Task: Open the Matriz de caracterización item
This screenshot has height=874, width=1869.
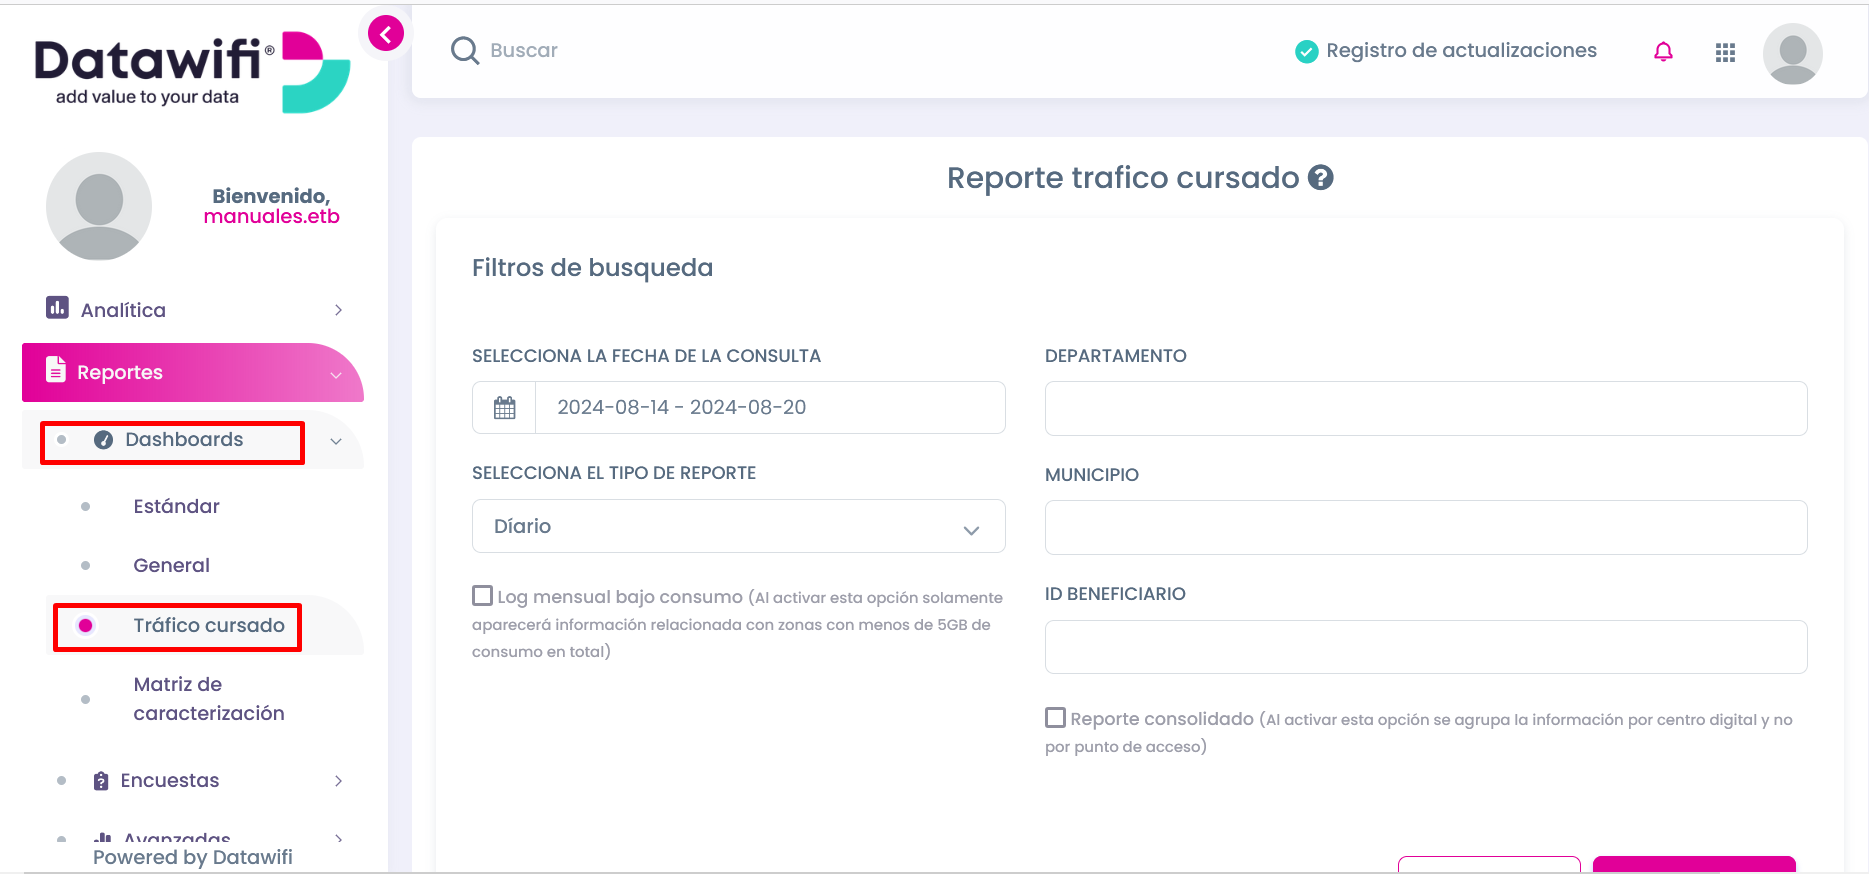Action: tap(208, 698)
